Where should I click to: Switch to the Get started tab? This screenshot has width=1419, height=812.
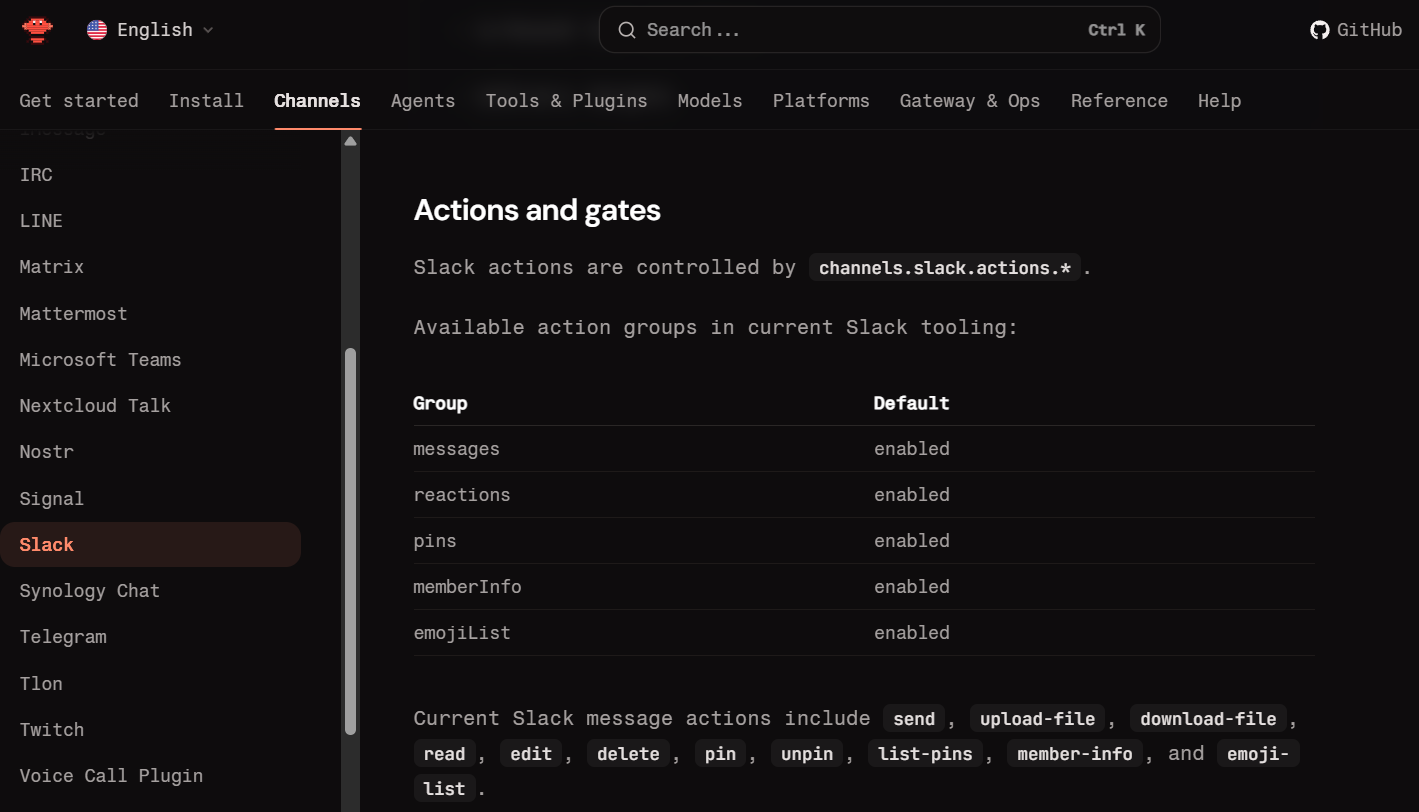pos(79,101)
